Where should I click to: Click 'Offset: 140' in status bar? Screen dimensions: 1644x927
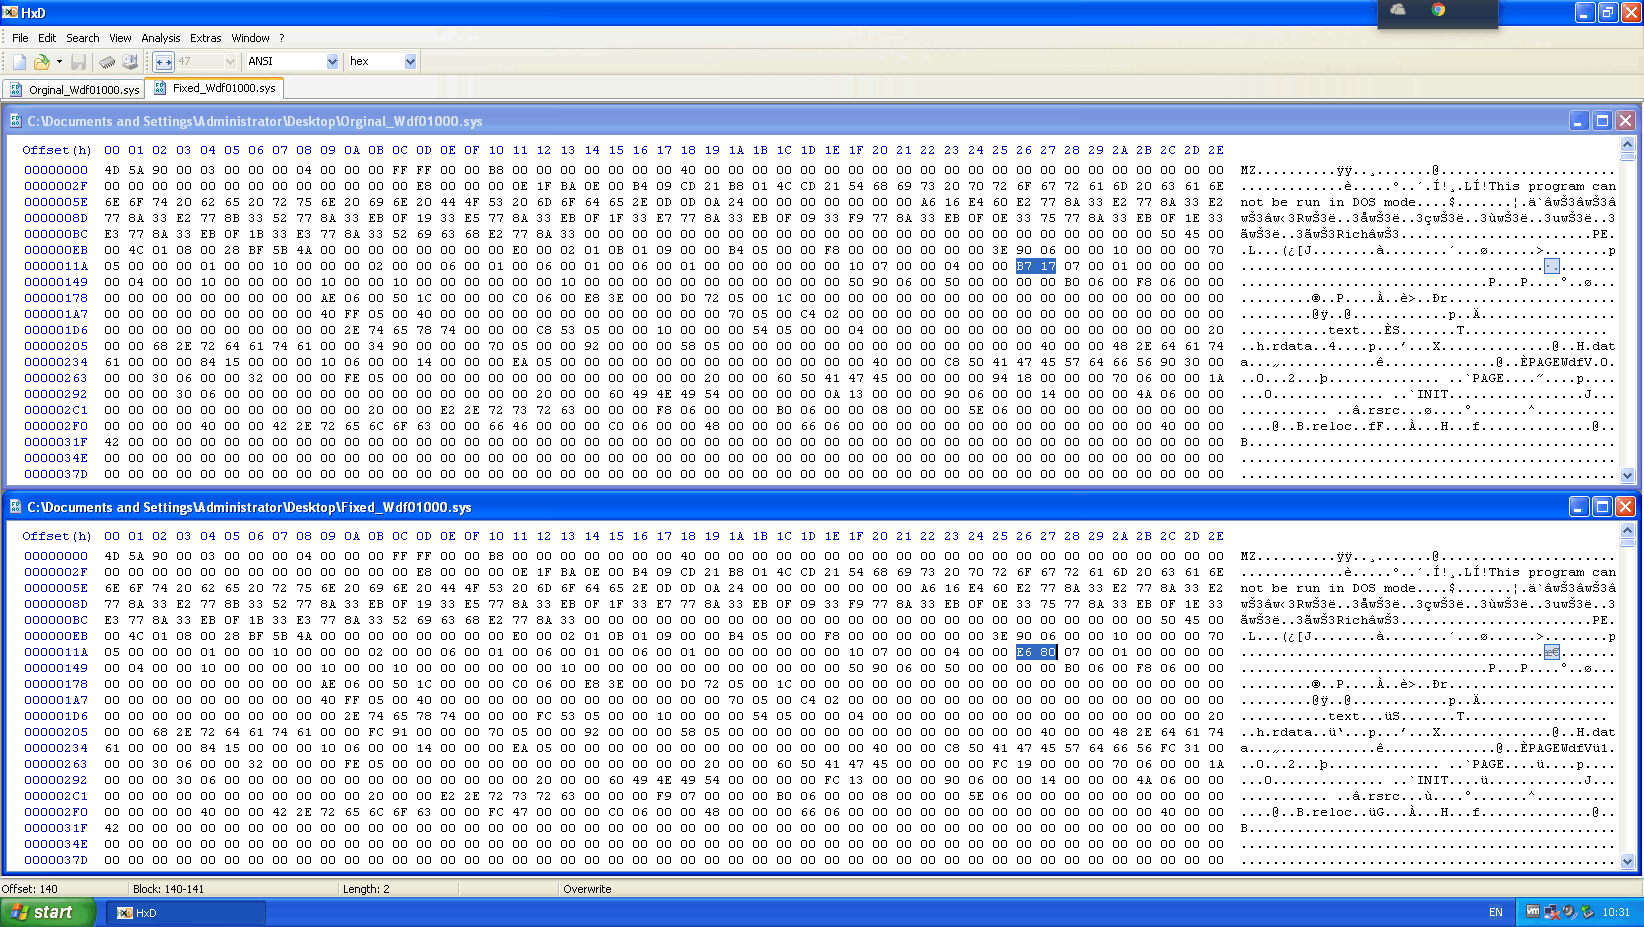30,889
